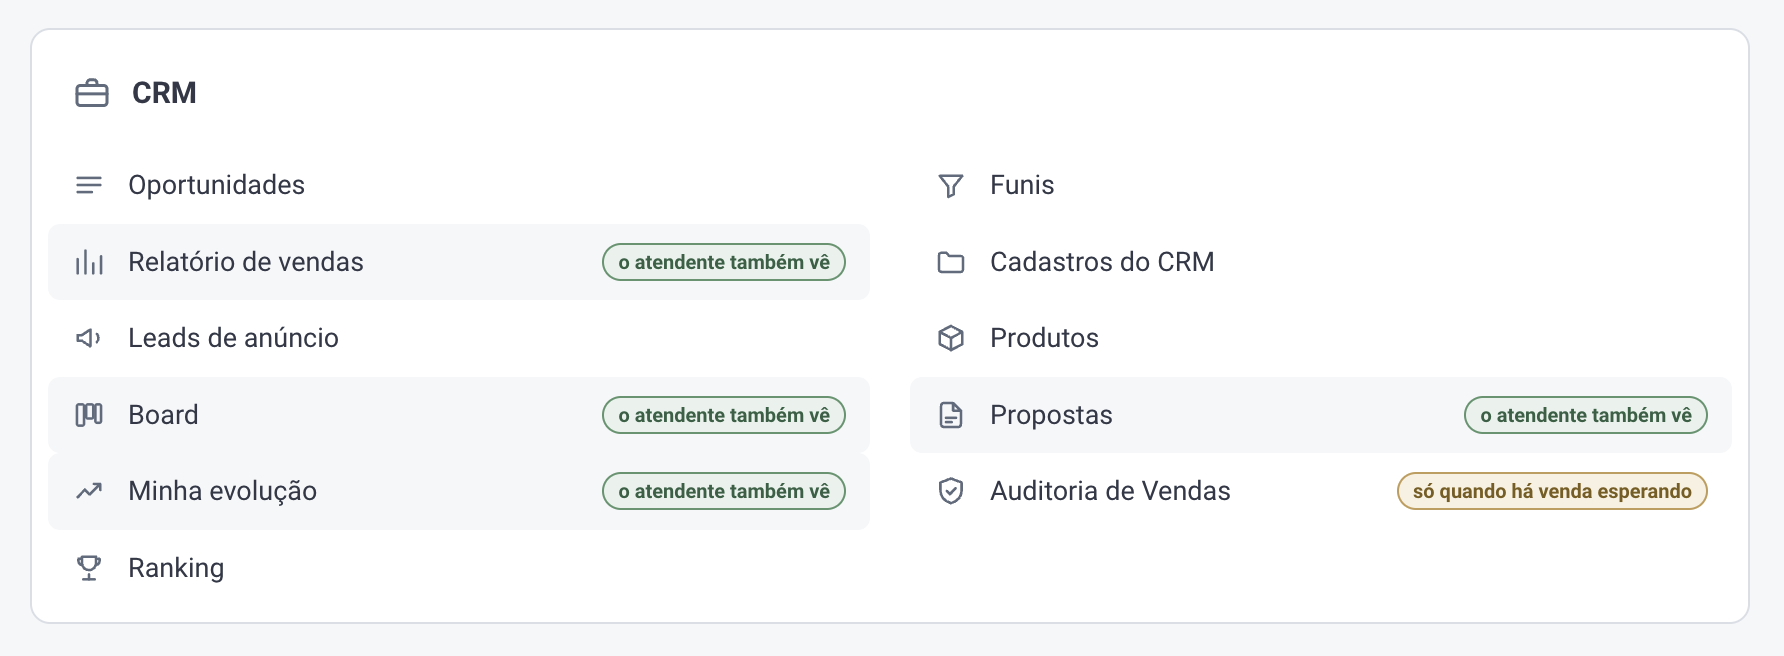Open Board via its kanban icon

point(89,415)
